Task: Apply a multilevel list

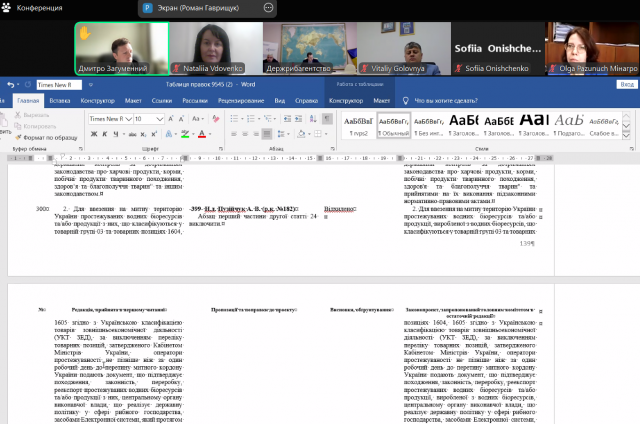Action: (x=267, y=119)
